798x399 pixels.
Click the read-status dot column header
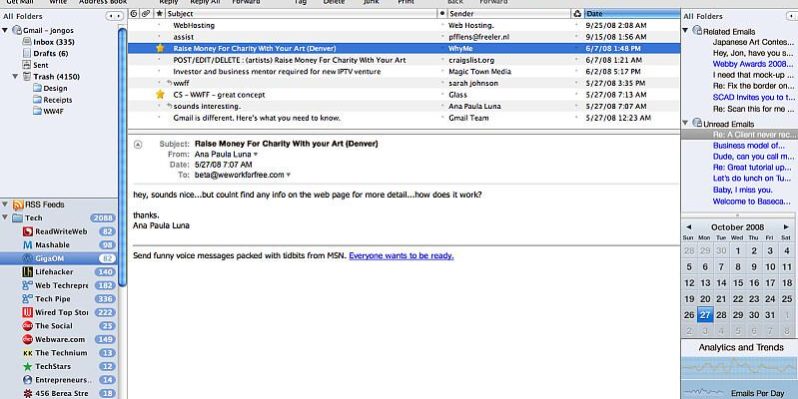[442, 14]
